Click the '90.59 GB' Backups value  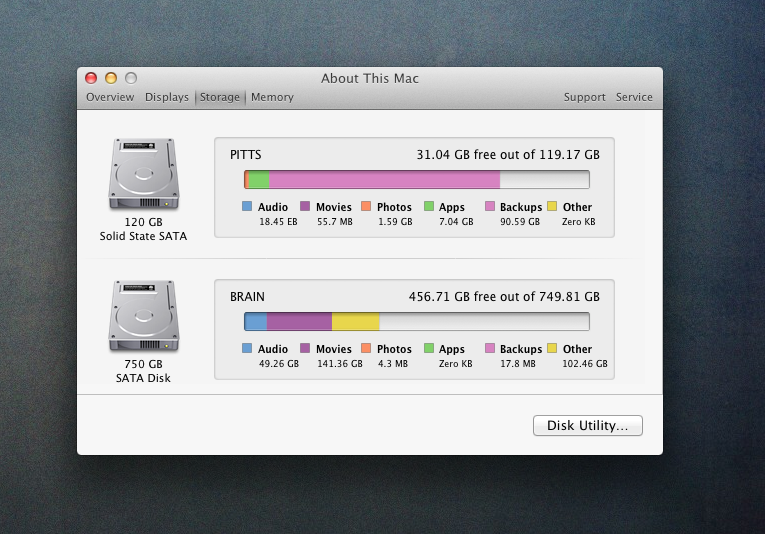pyautogui.click(x=520, y=222)
